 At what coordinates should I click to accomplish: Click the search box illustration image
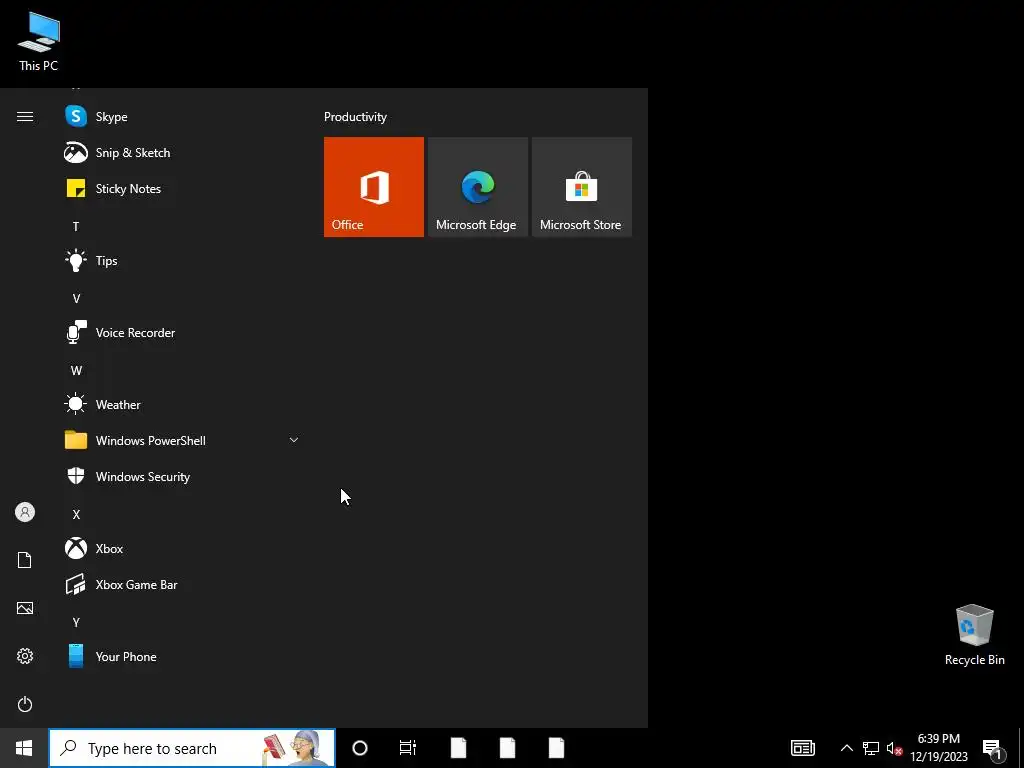(296, 748)
